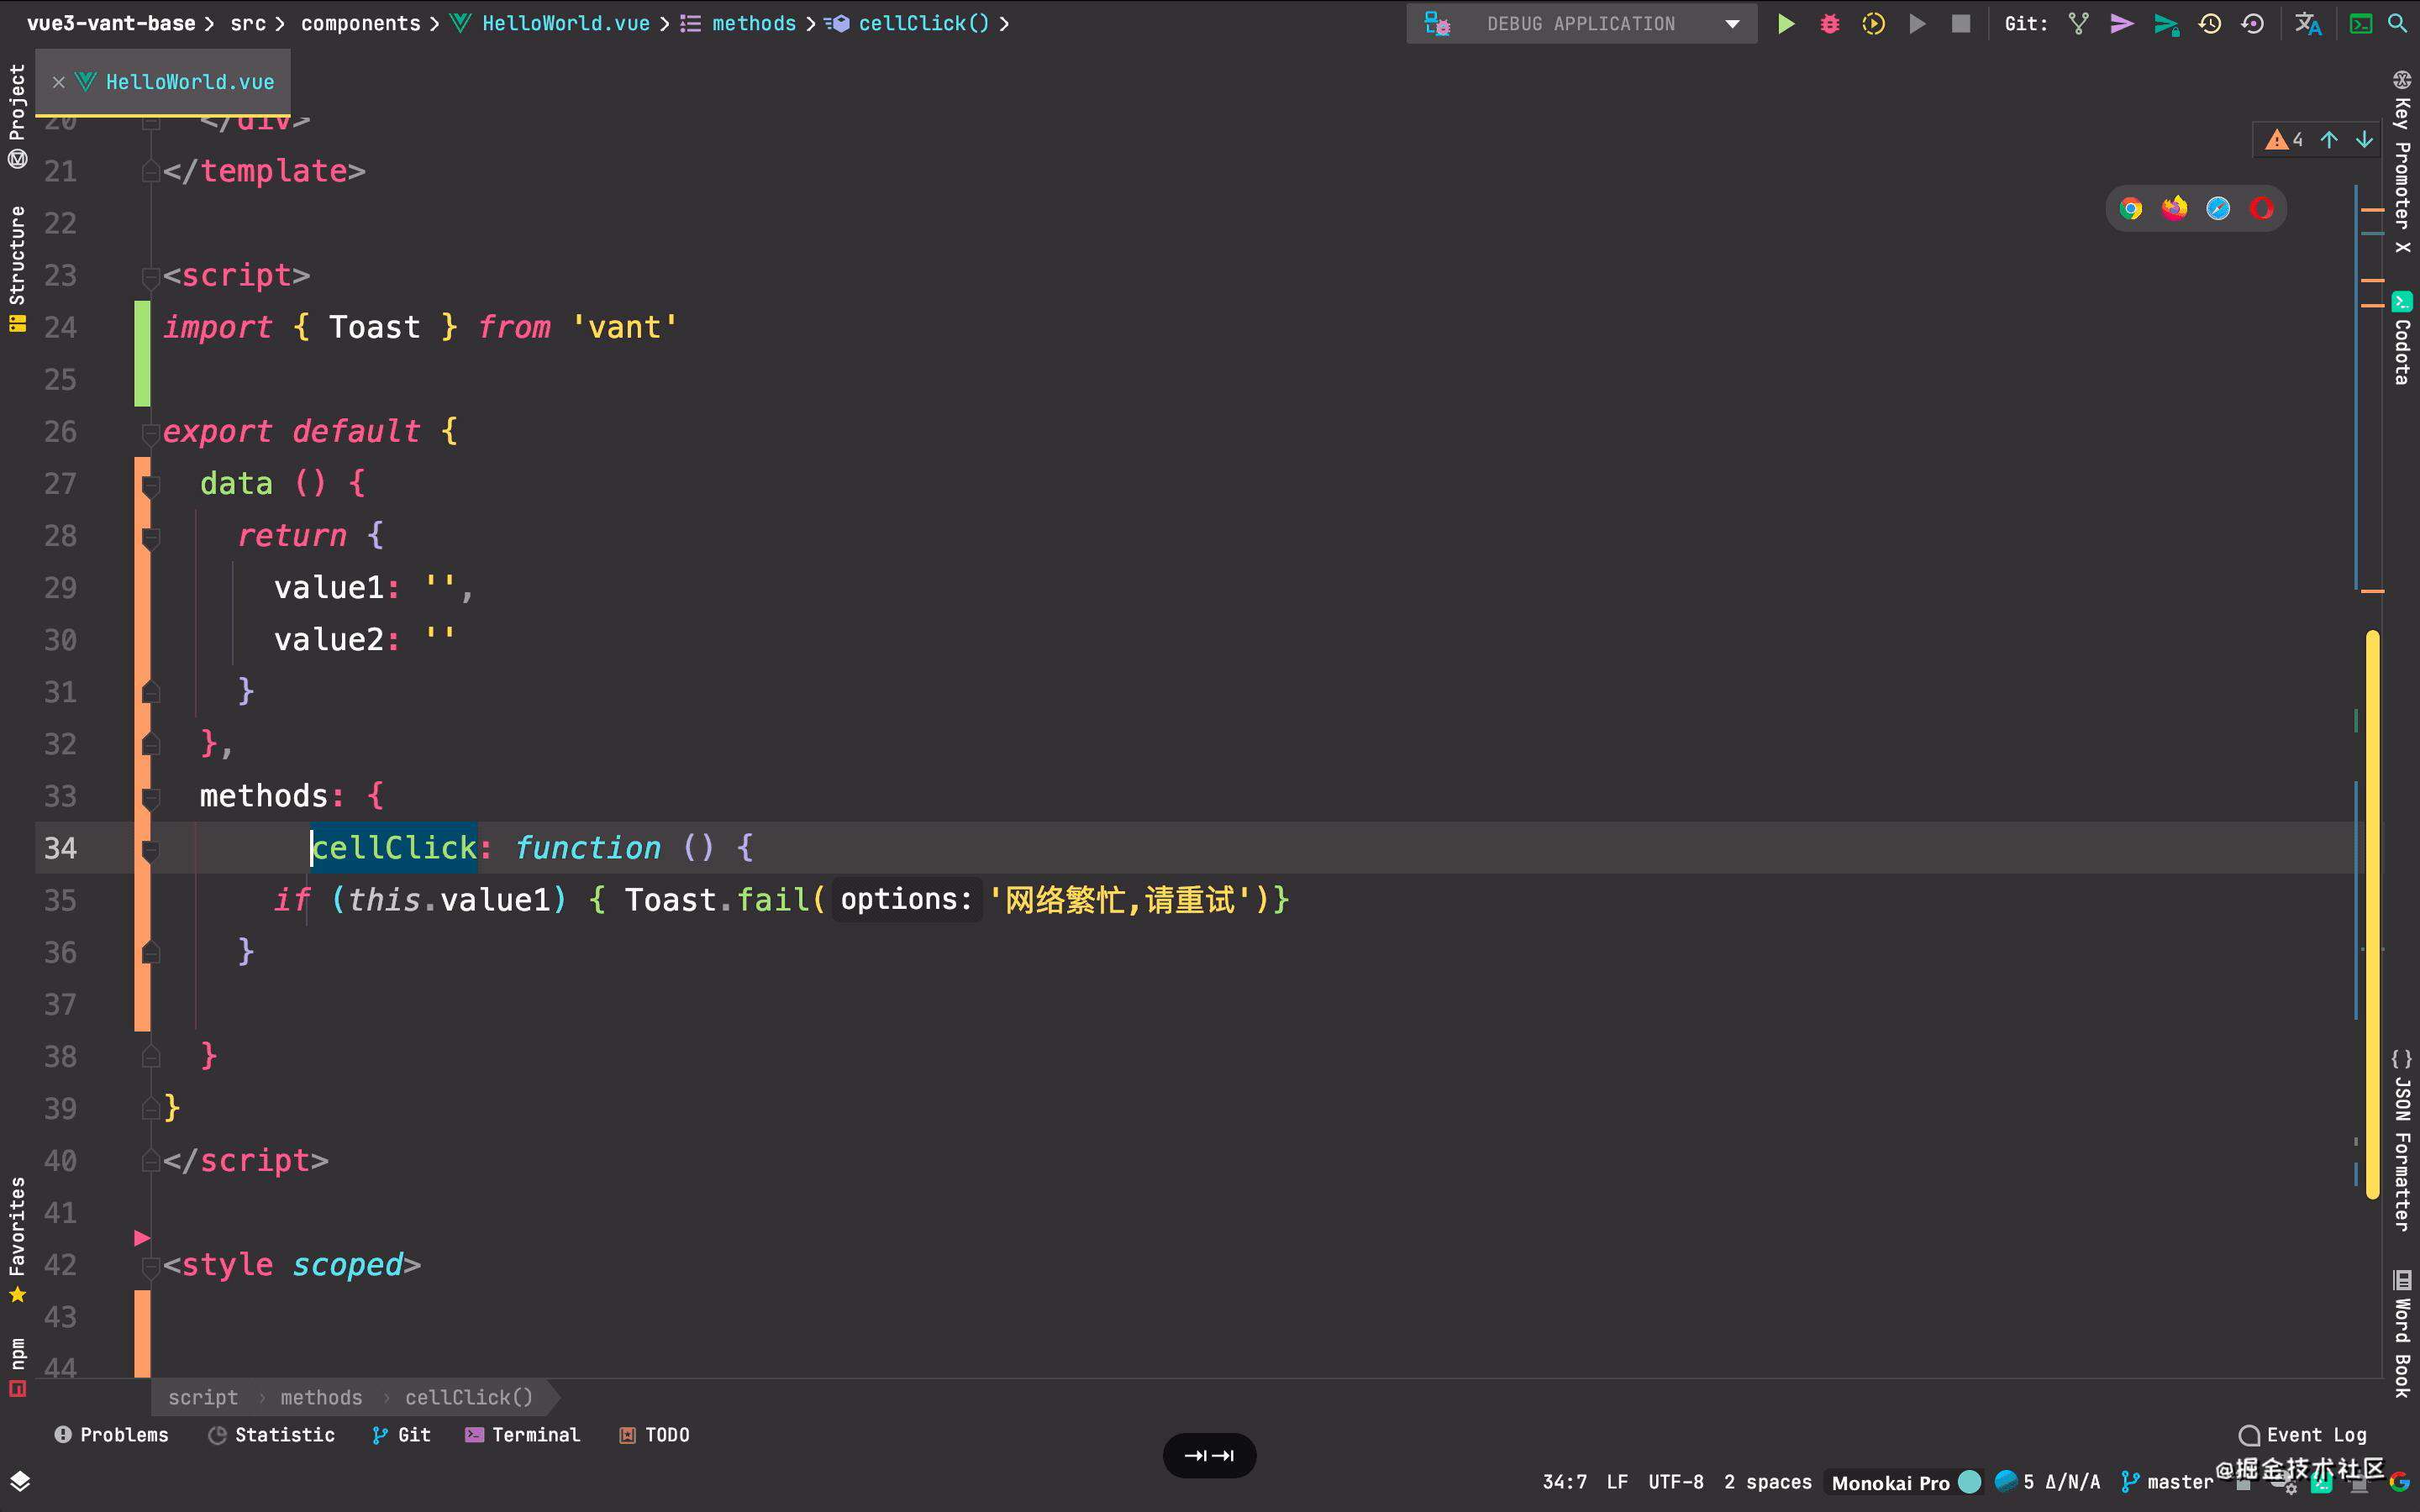Click the yellow vertical scrollbar thumb

pyautogui.click(x=2372, y=915)
